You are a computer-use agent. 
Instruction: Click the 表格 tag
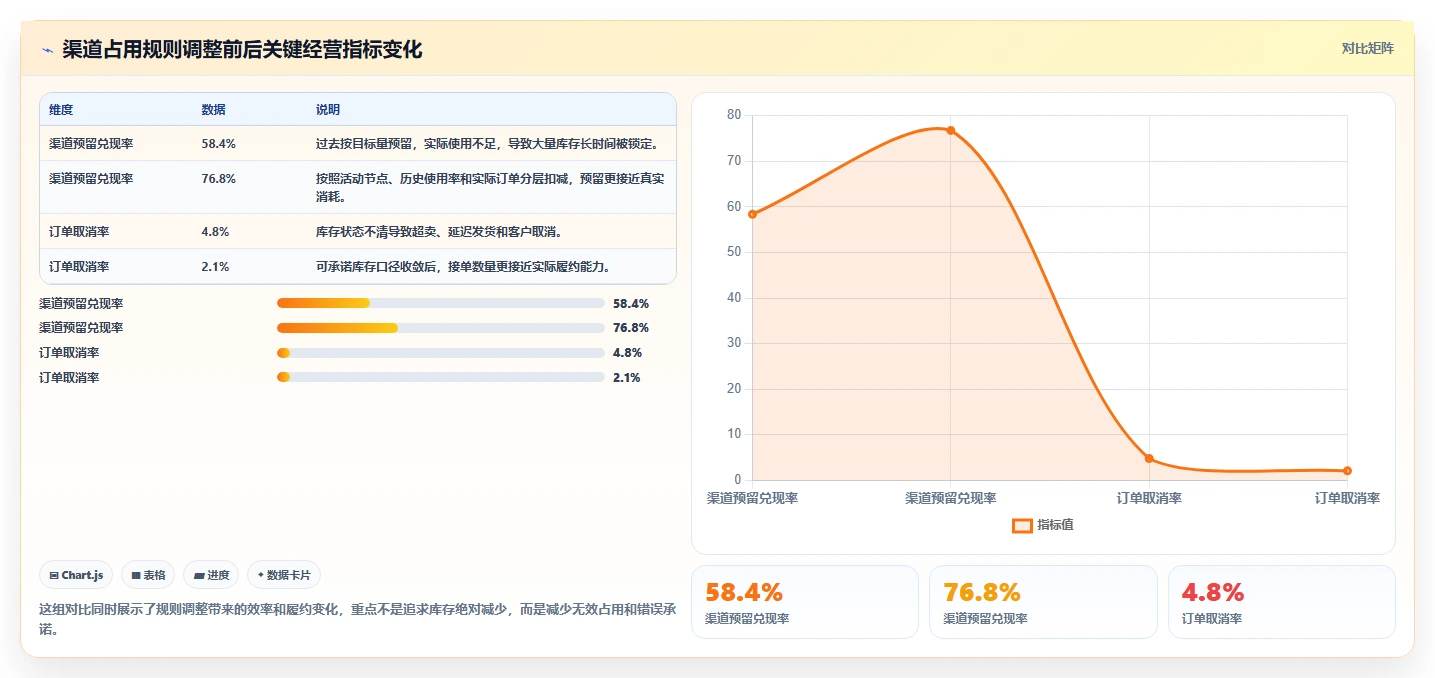(148, 575)
